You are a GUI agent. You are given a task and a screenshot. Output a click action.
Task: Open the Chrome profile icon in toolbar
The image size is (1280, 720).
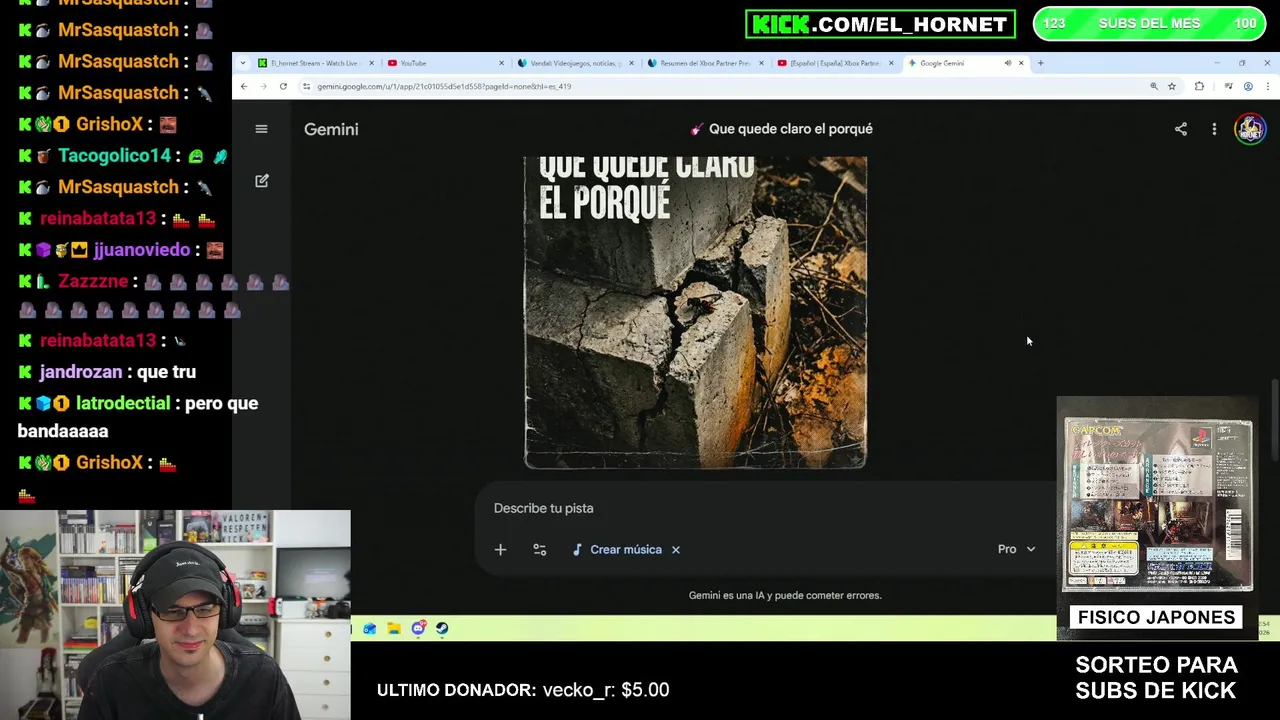1248,86
